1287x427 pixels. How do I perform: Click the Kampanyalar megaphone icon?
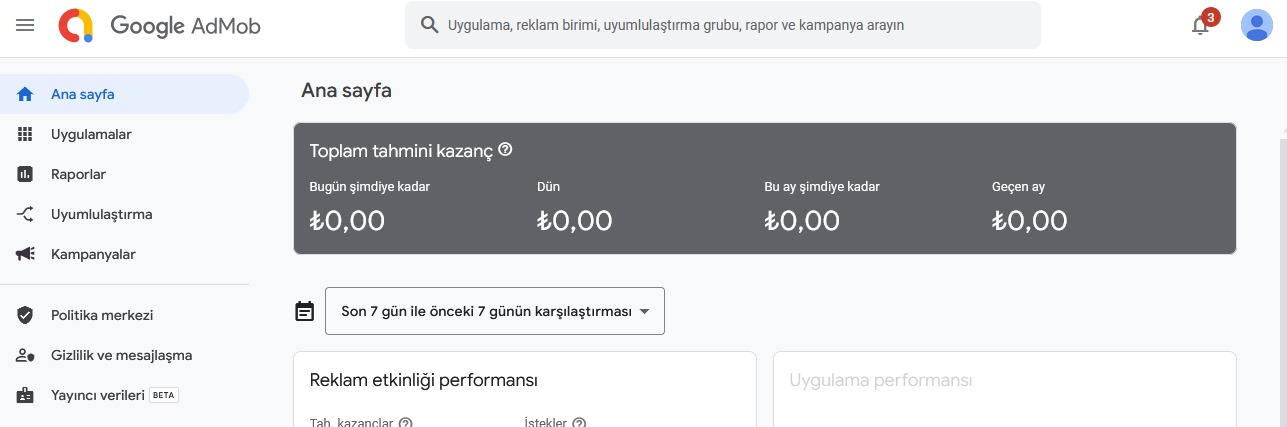26,254
